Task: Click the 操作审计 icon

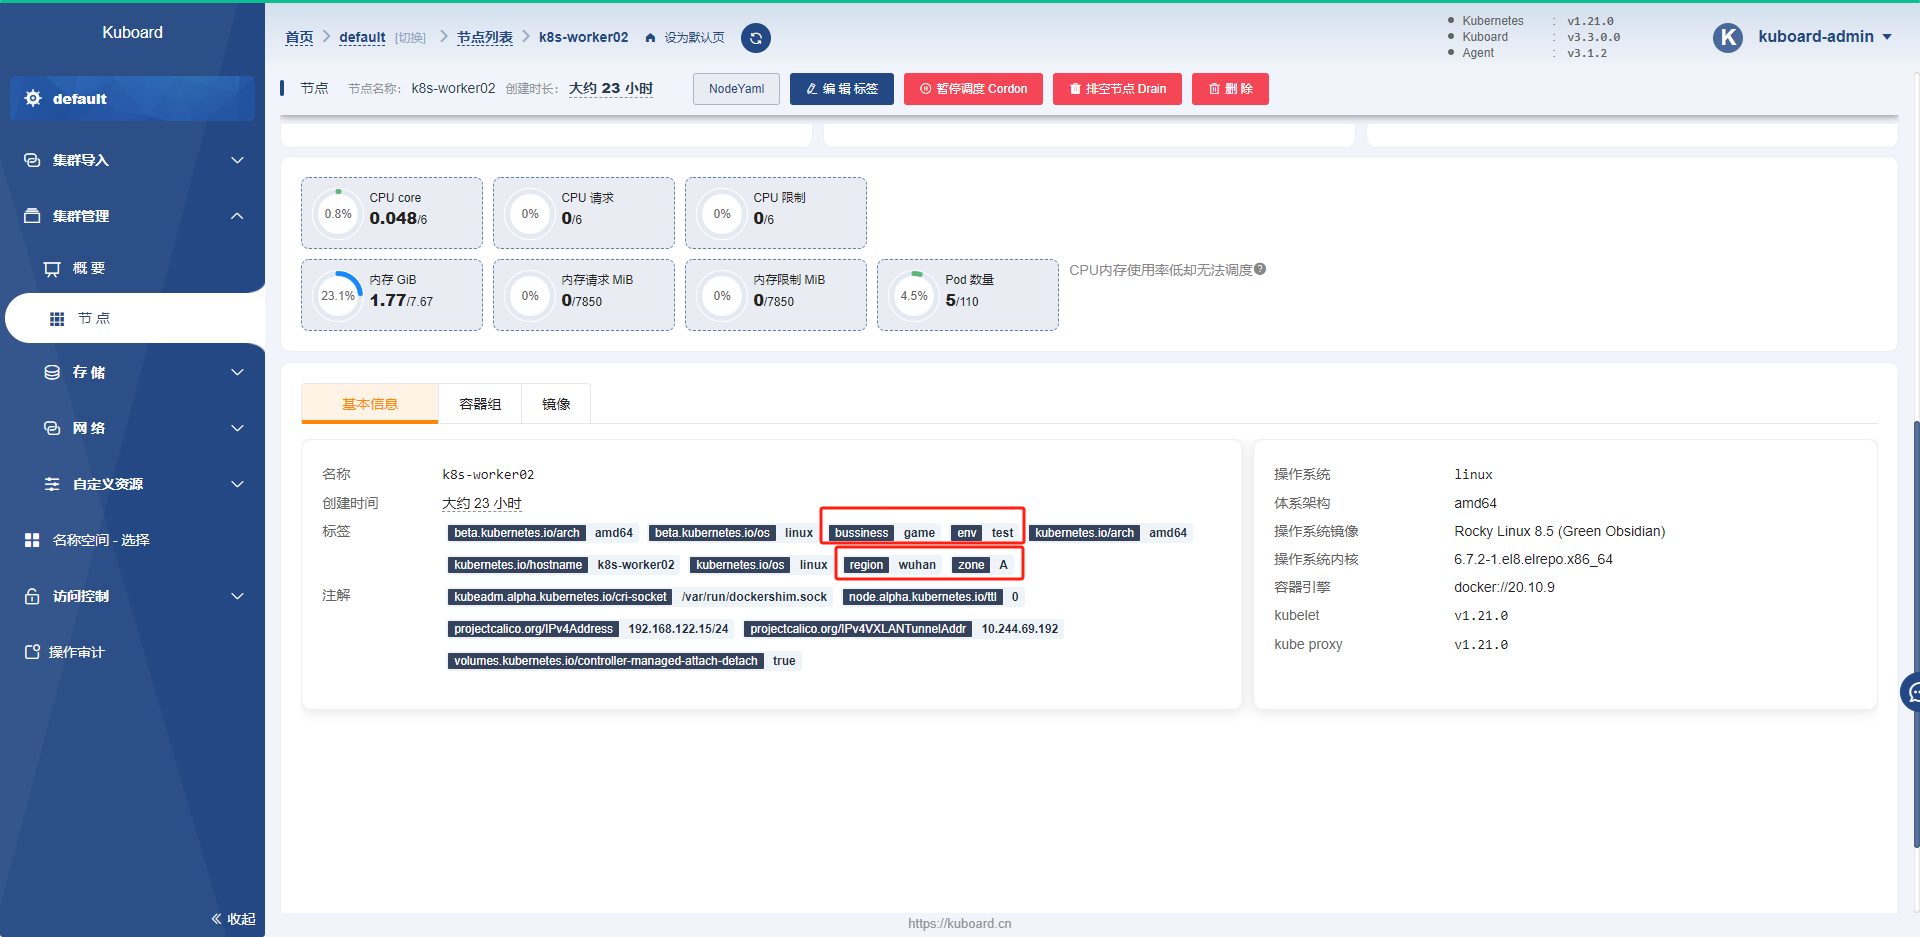Action: click(32, 652)
